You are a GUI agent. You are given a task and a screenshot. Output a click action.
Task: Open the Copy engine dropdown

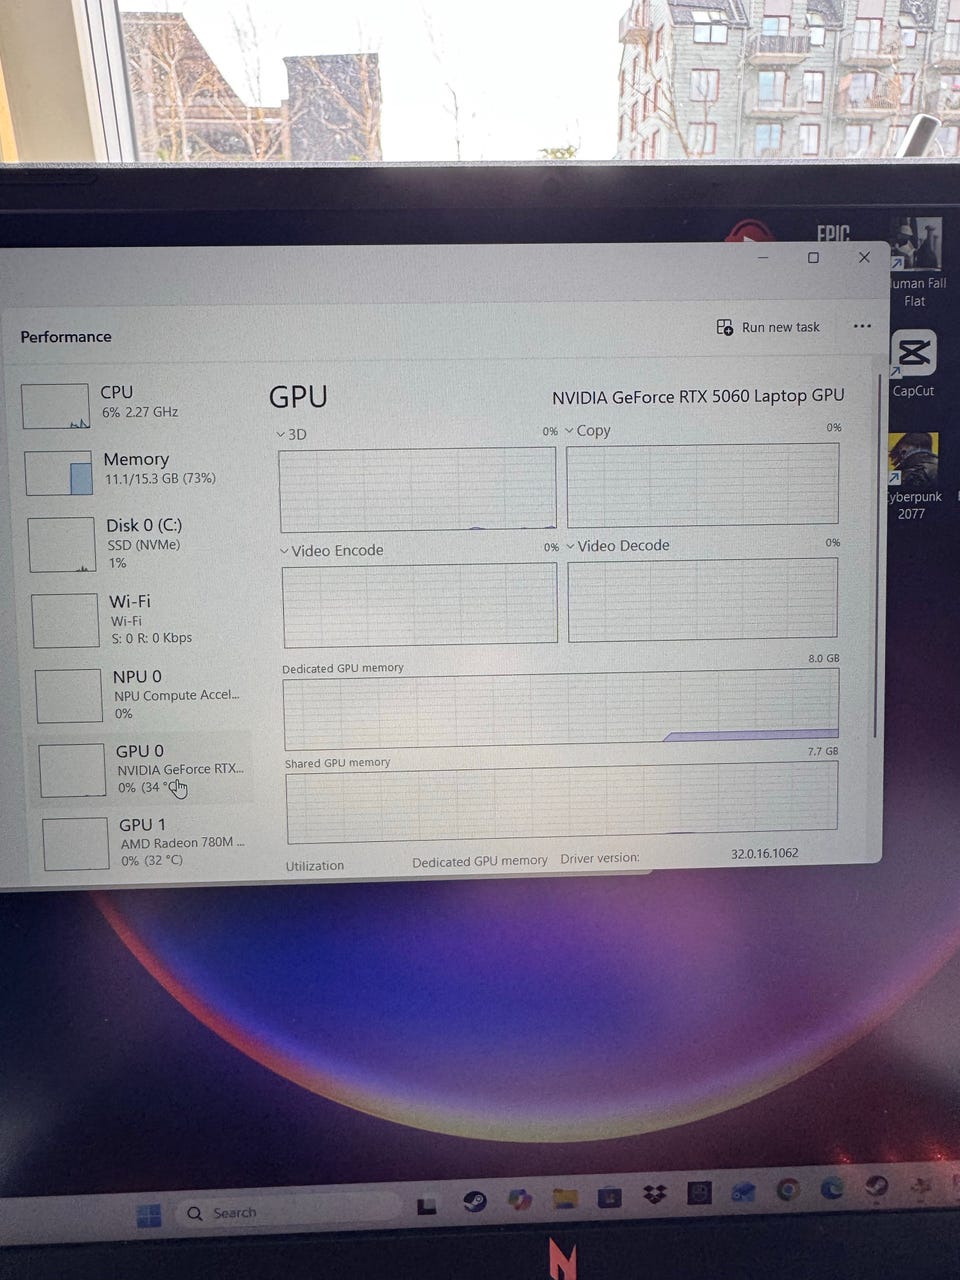point(588,431)
